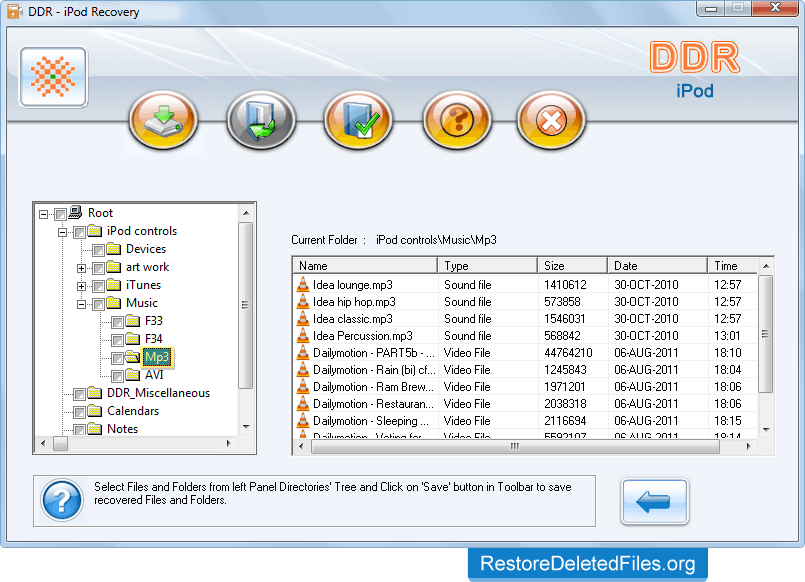Minimize the DDR iPod Recovery window

(711, 8)
